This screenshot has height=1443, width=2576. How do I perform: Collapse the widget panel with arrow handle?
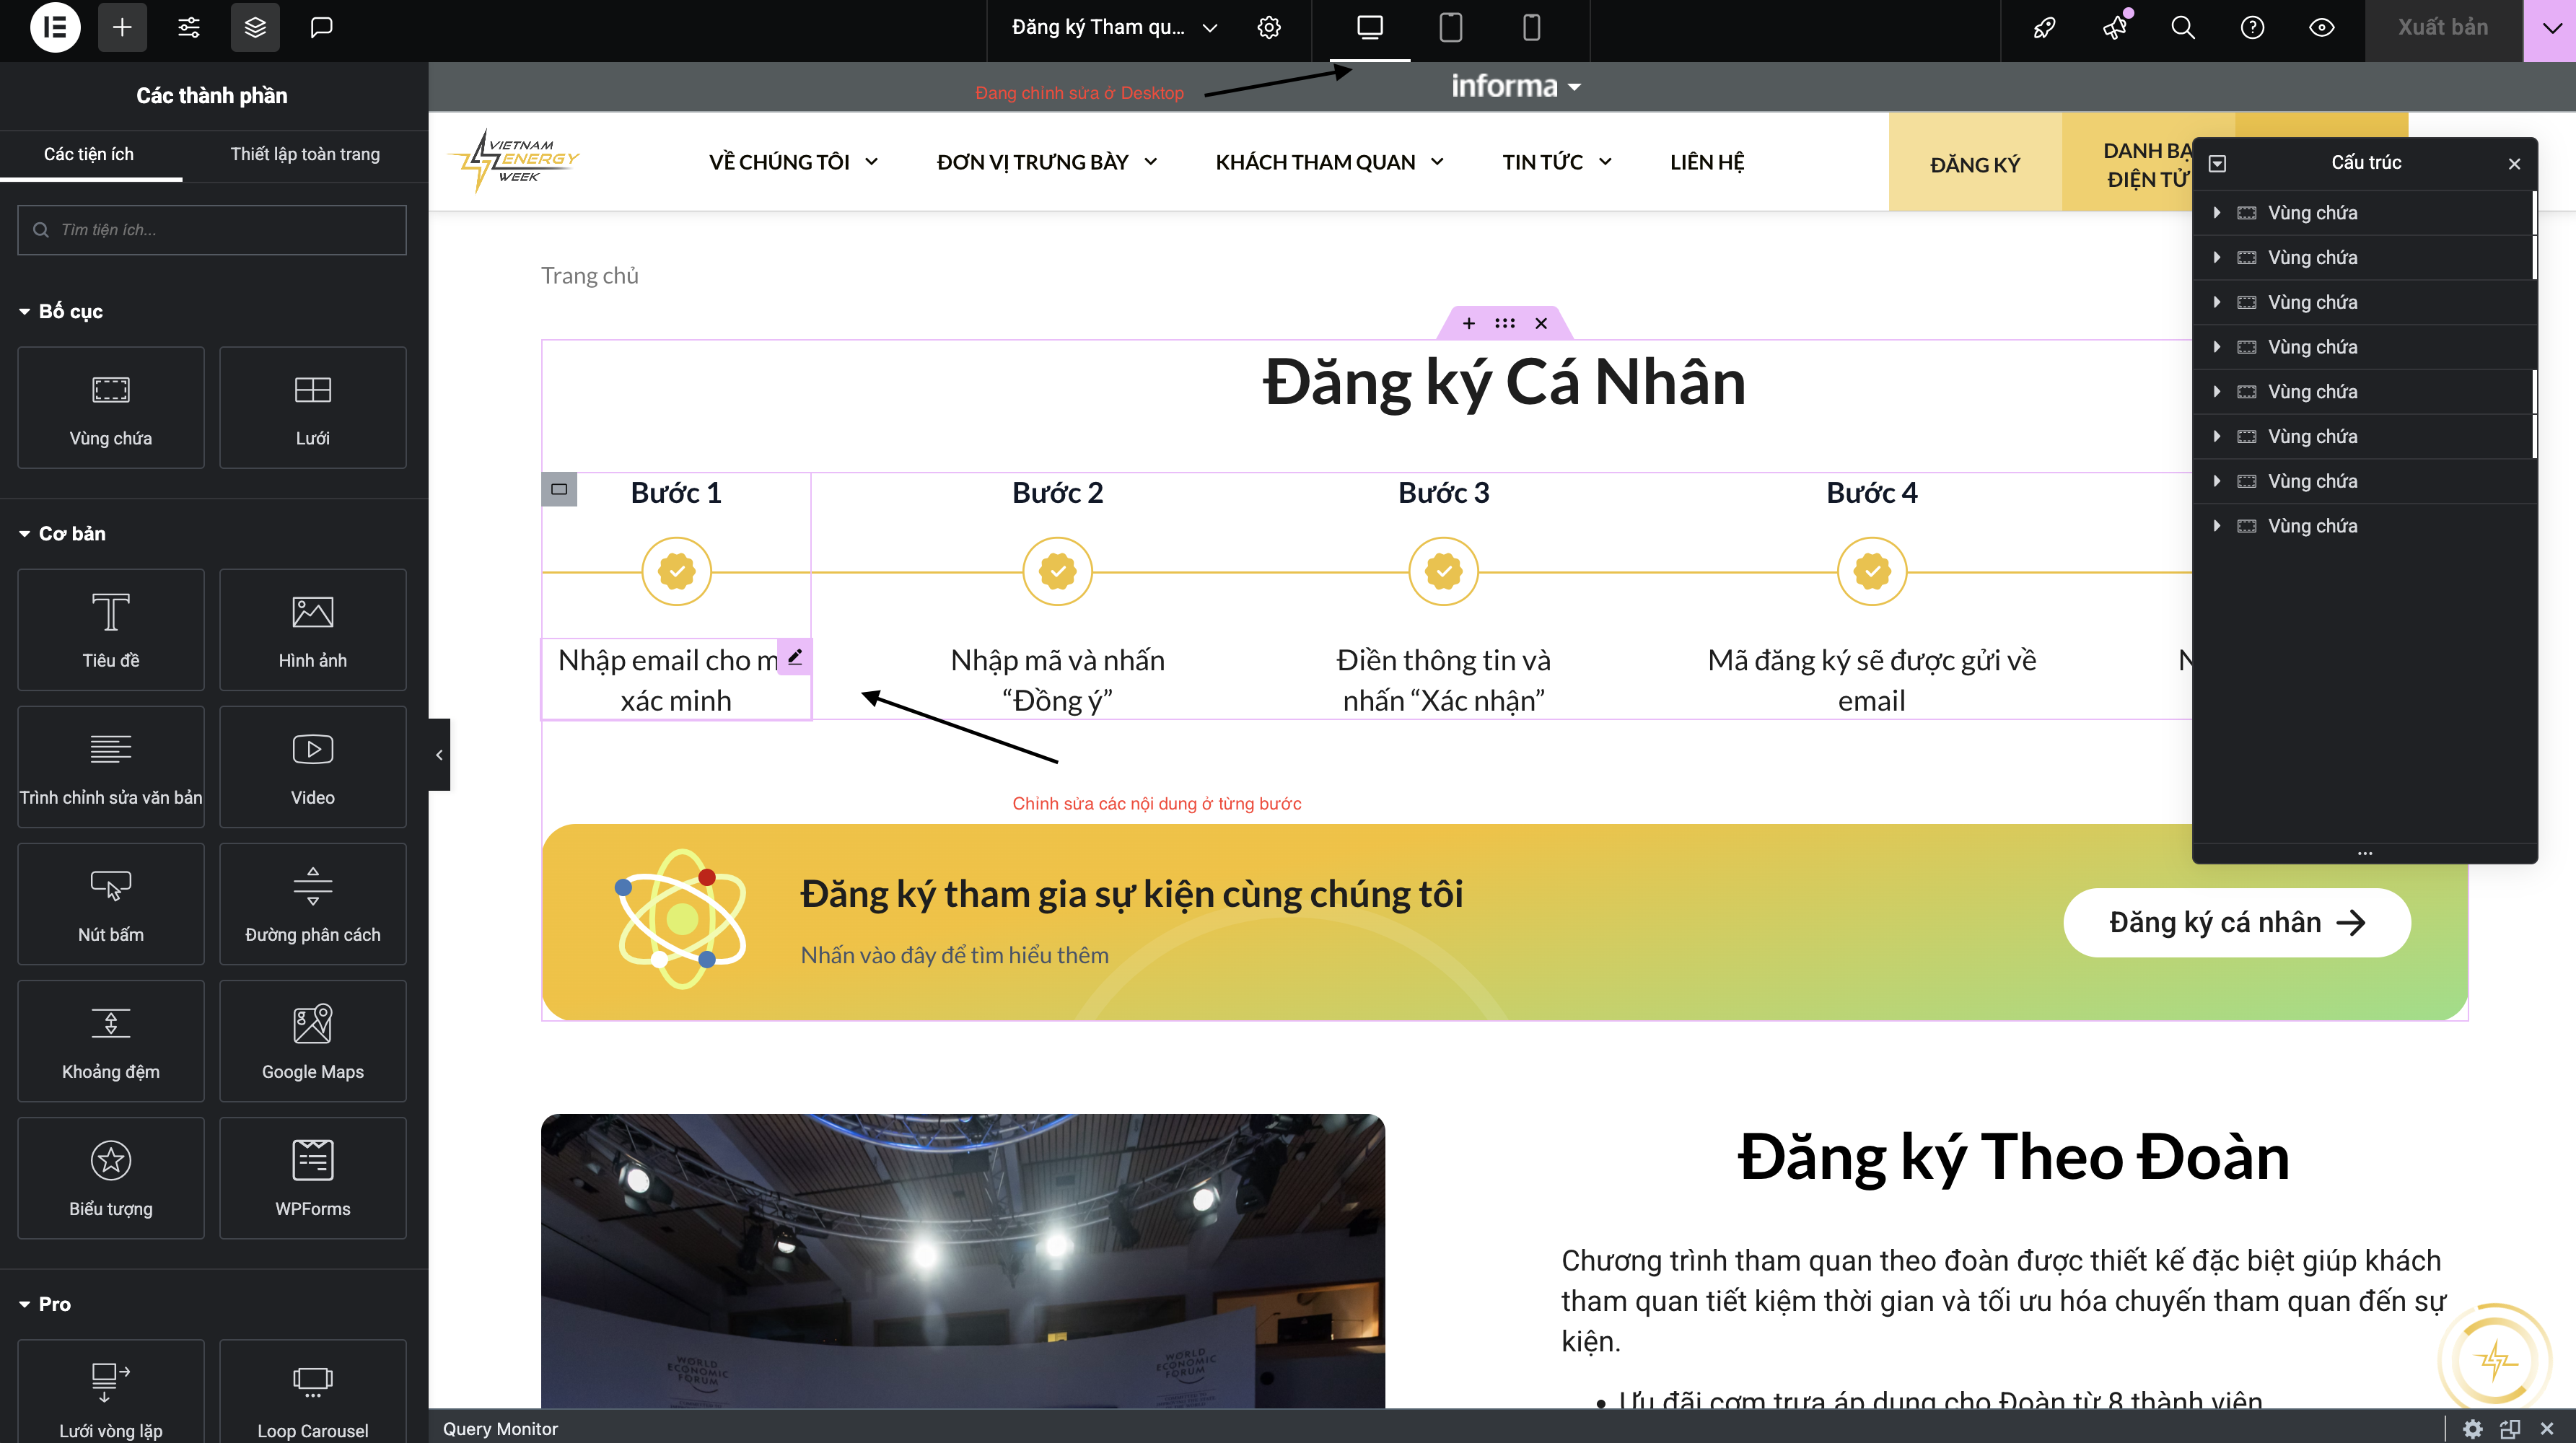click(x=439, y=755)
